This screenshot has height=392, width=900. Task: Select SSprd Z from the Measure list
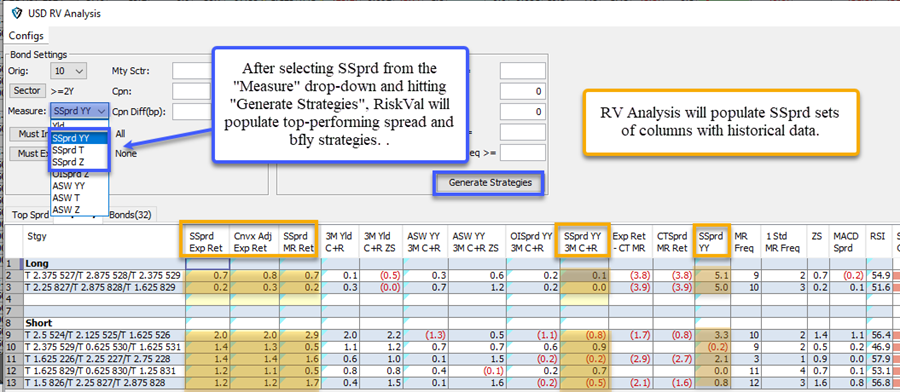click(x=79, y=161)
